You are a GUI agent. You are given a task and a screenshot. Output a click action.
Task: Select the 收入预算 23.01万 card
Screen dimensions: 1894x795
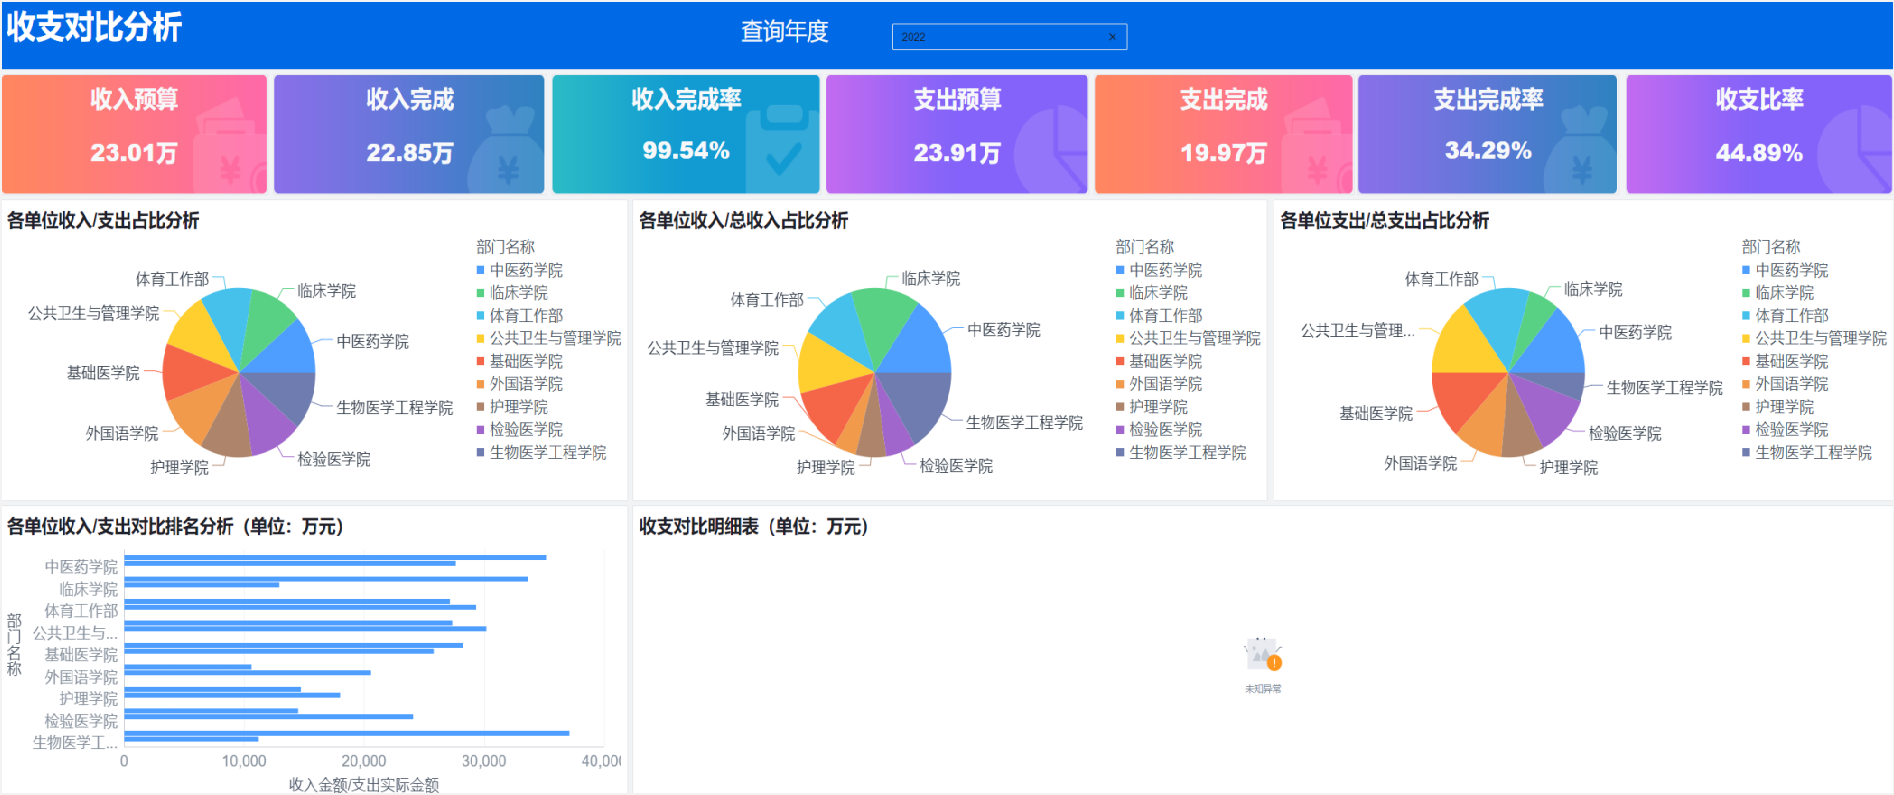pos(135,134)
